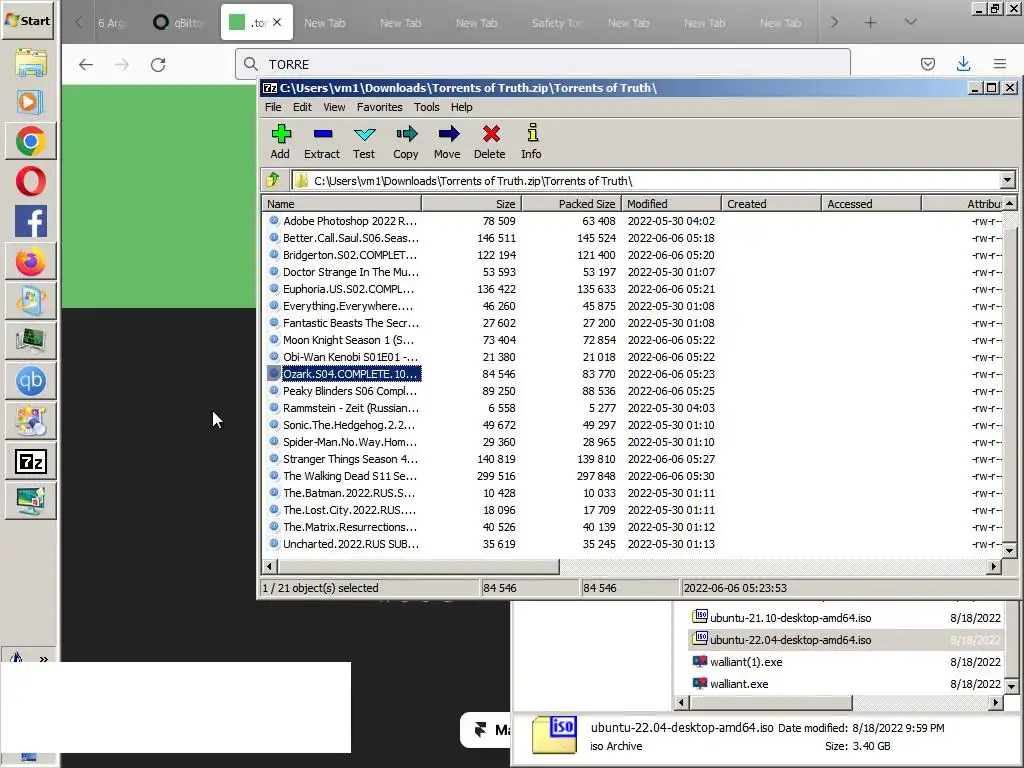Open the Start menu
This screenshot has height=768, width=1024.
pos(27,20)
